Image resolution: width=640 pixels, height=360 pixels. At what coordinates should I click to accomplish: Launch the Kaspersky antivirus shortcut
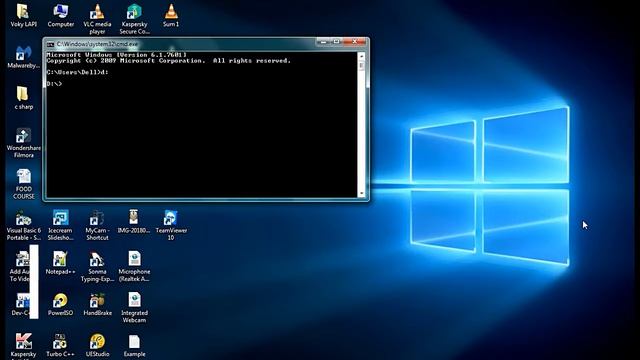pos(23,346)
